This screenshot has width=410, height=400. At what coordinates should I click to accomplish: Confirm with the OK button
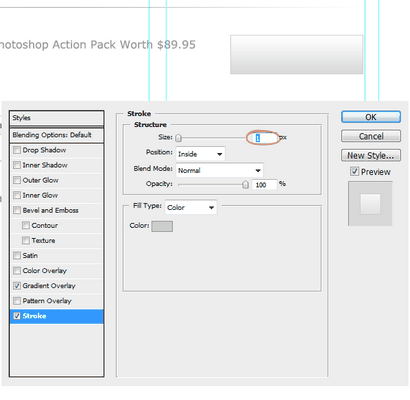click(371, 117)
